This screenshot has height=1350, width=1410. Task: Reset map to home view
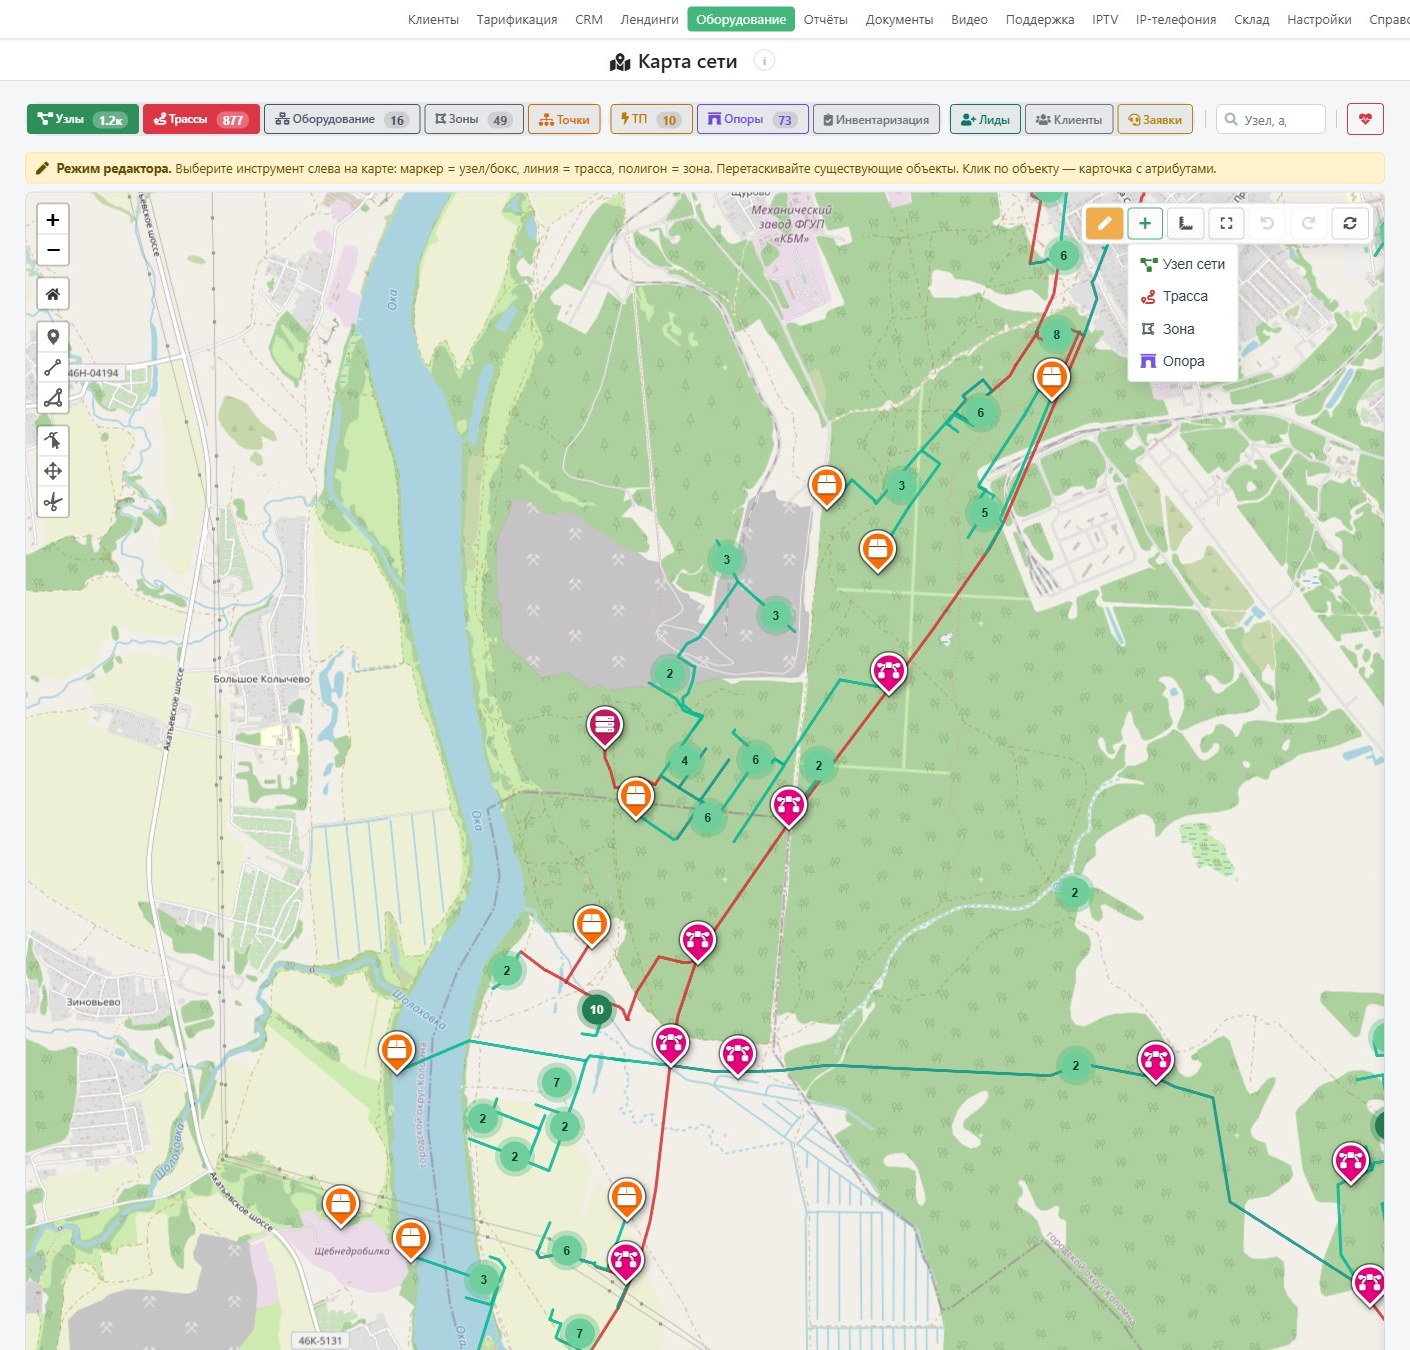[x=53, y=294]
